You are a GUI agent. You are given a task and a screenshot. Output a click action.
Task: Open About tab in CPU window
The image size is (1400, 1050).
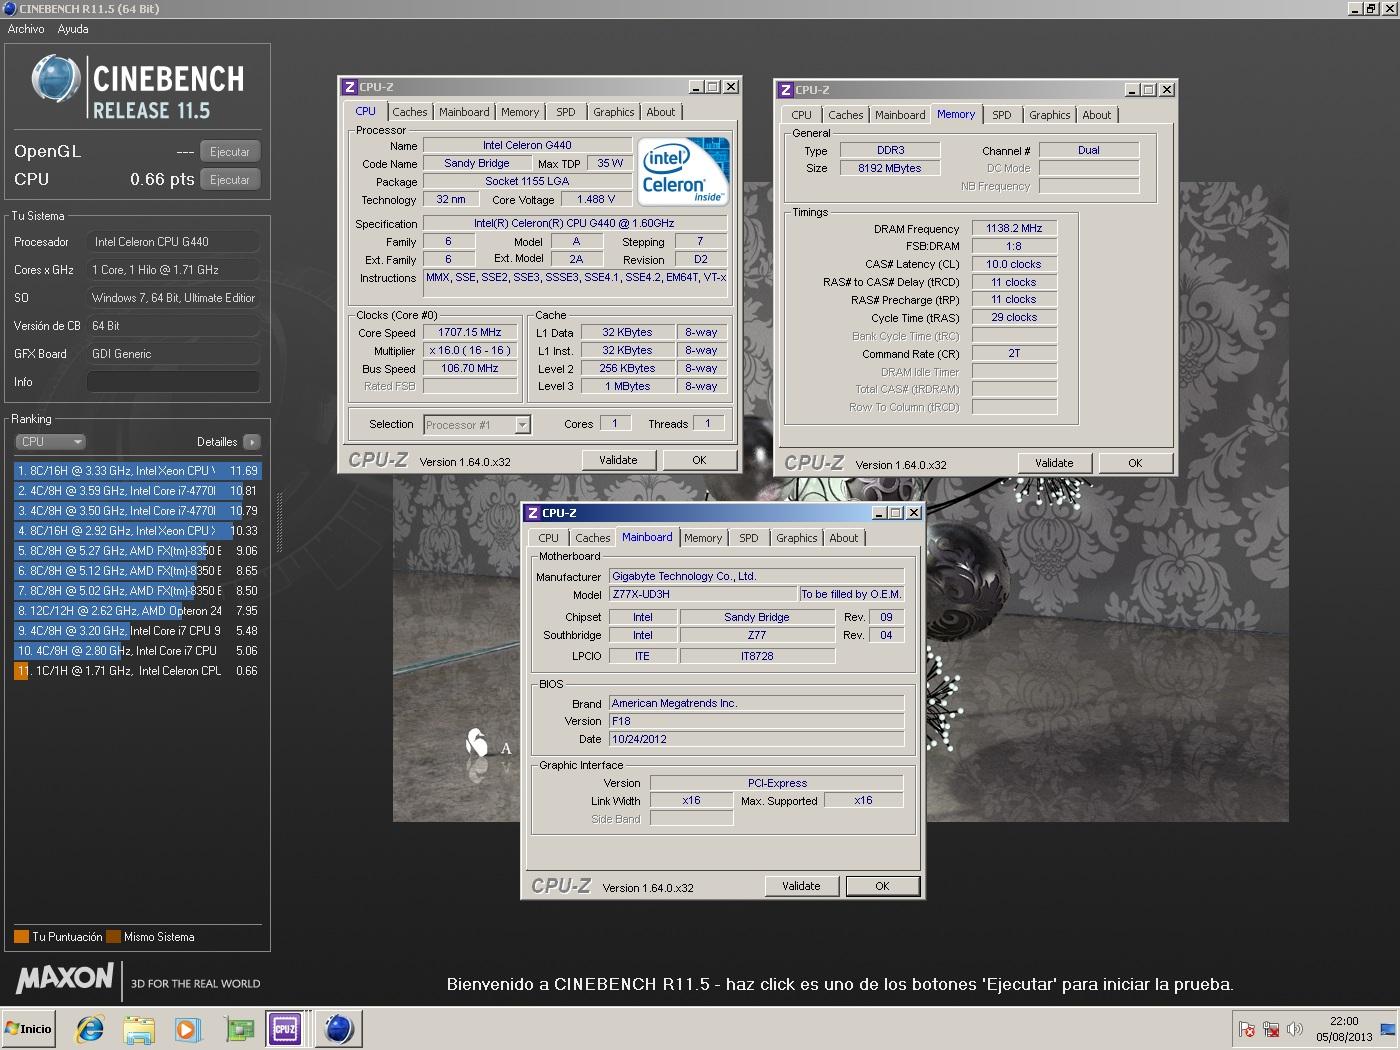[660, 112]
